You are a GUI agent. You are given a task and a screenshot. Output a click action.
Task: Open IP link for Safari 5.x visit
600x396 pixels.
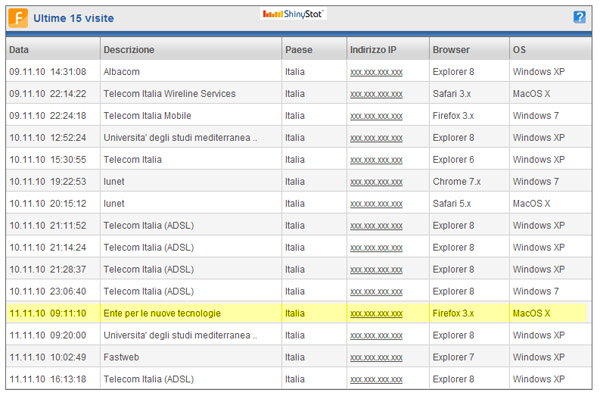(x=376, y=204)
